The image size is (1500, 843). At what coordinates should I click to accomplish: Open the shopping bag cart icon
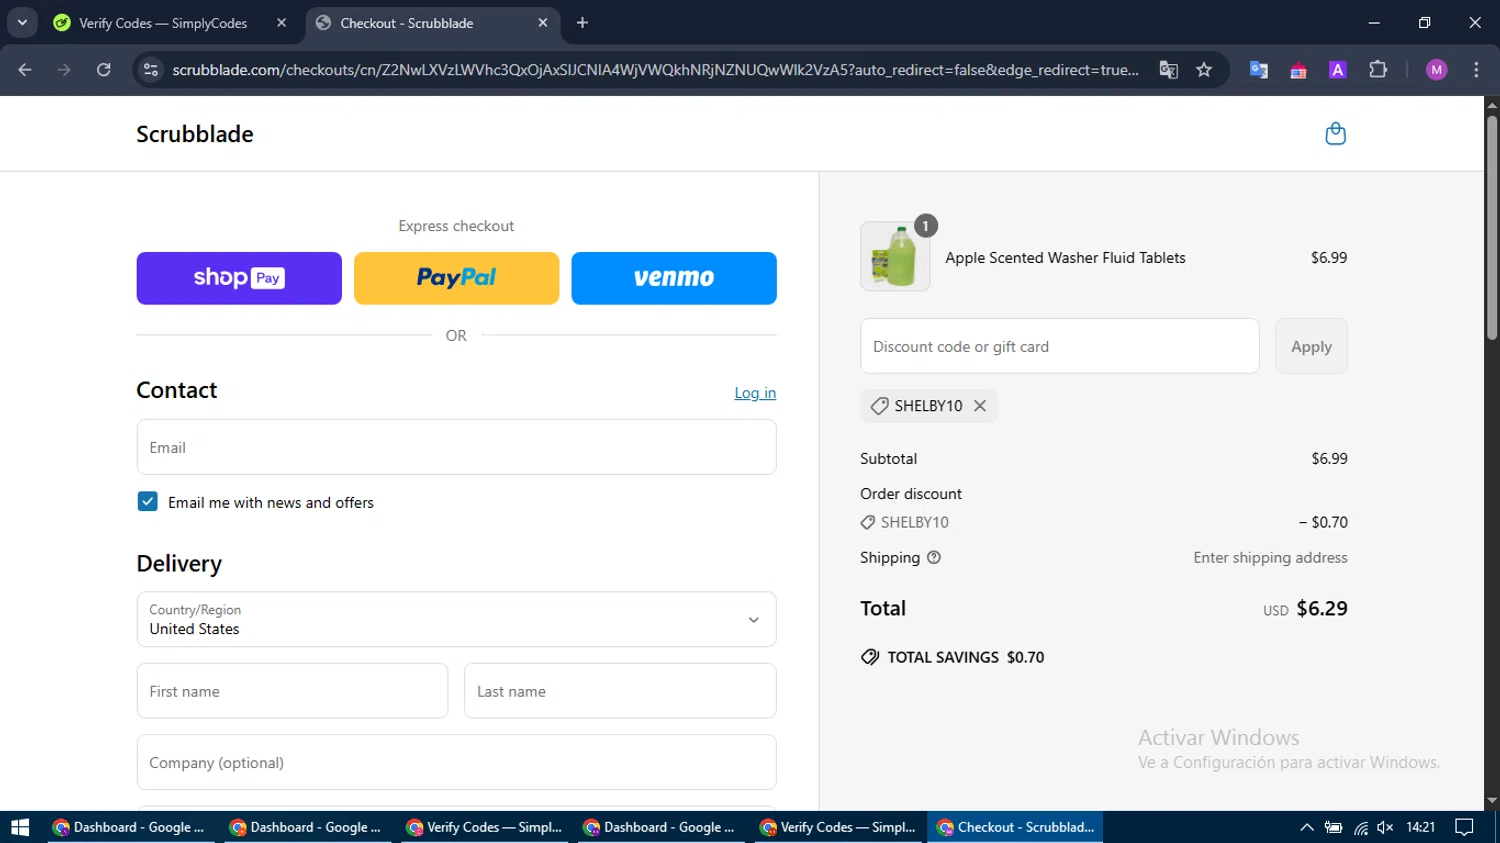pos(1335,134)
